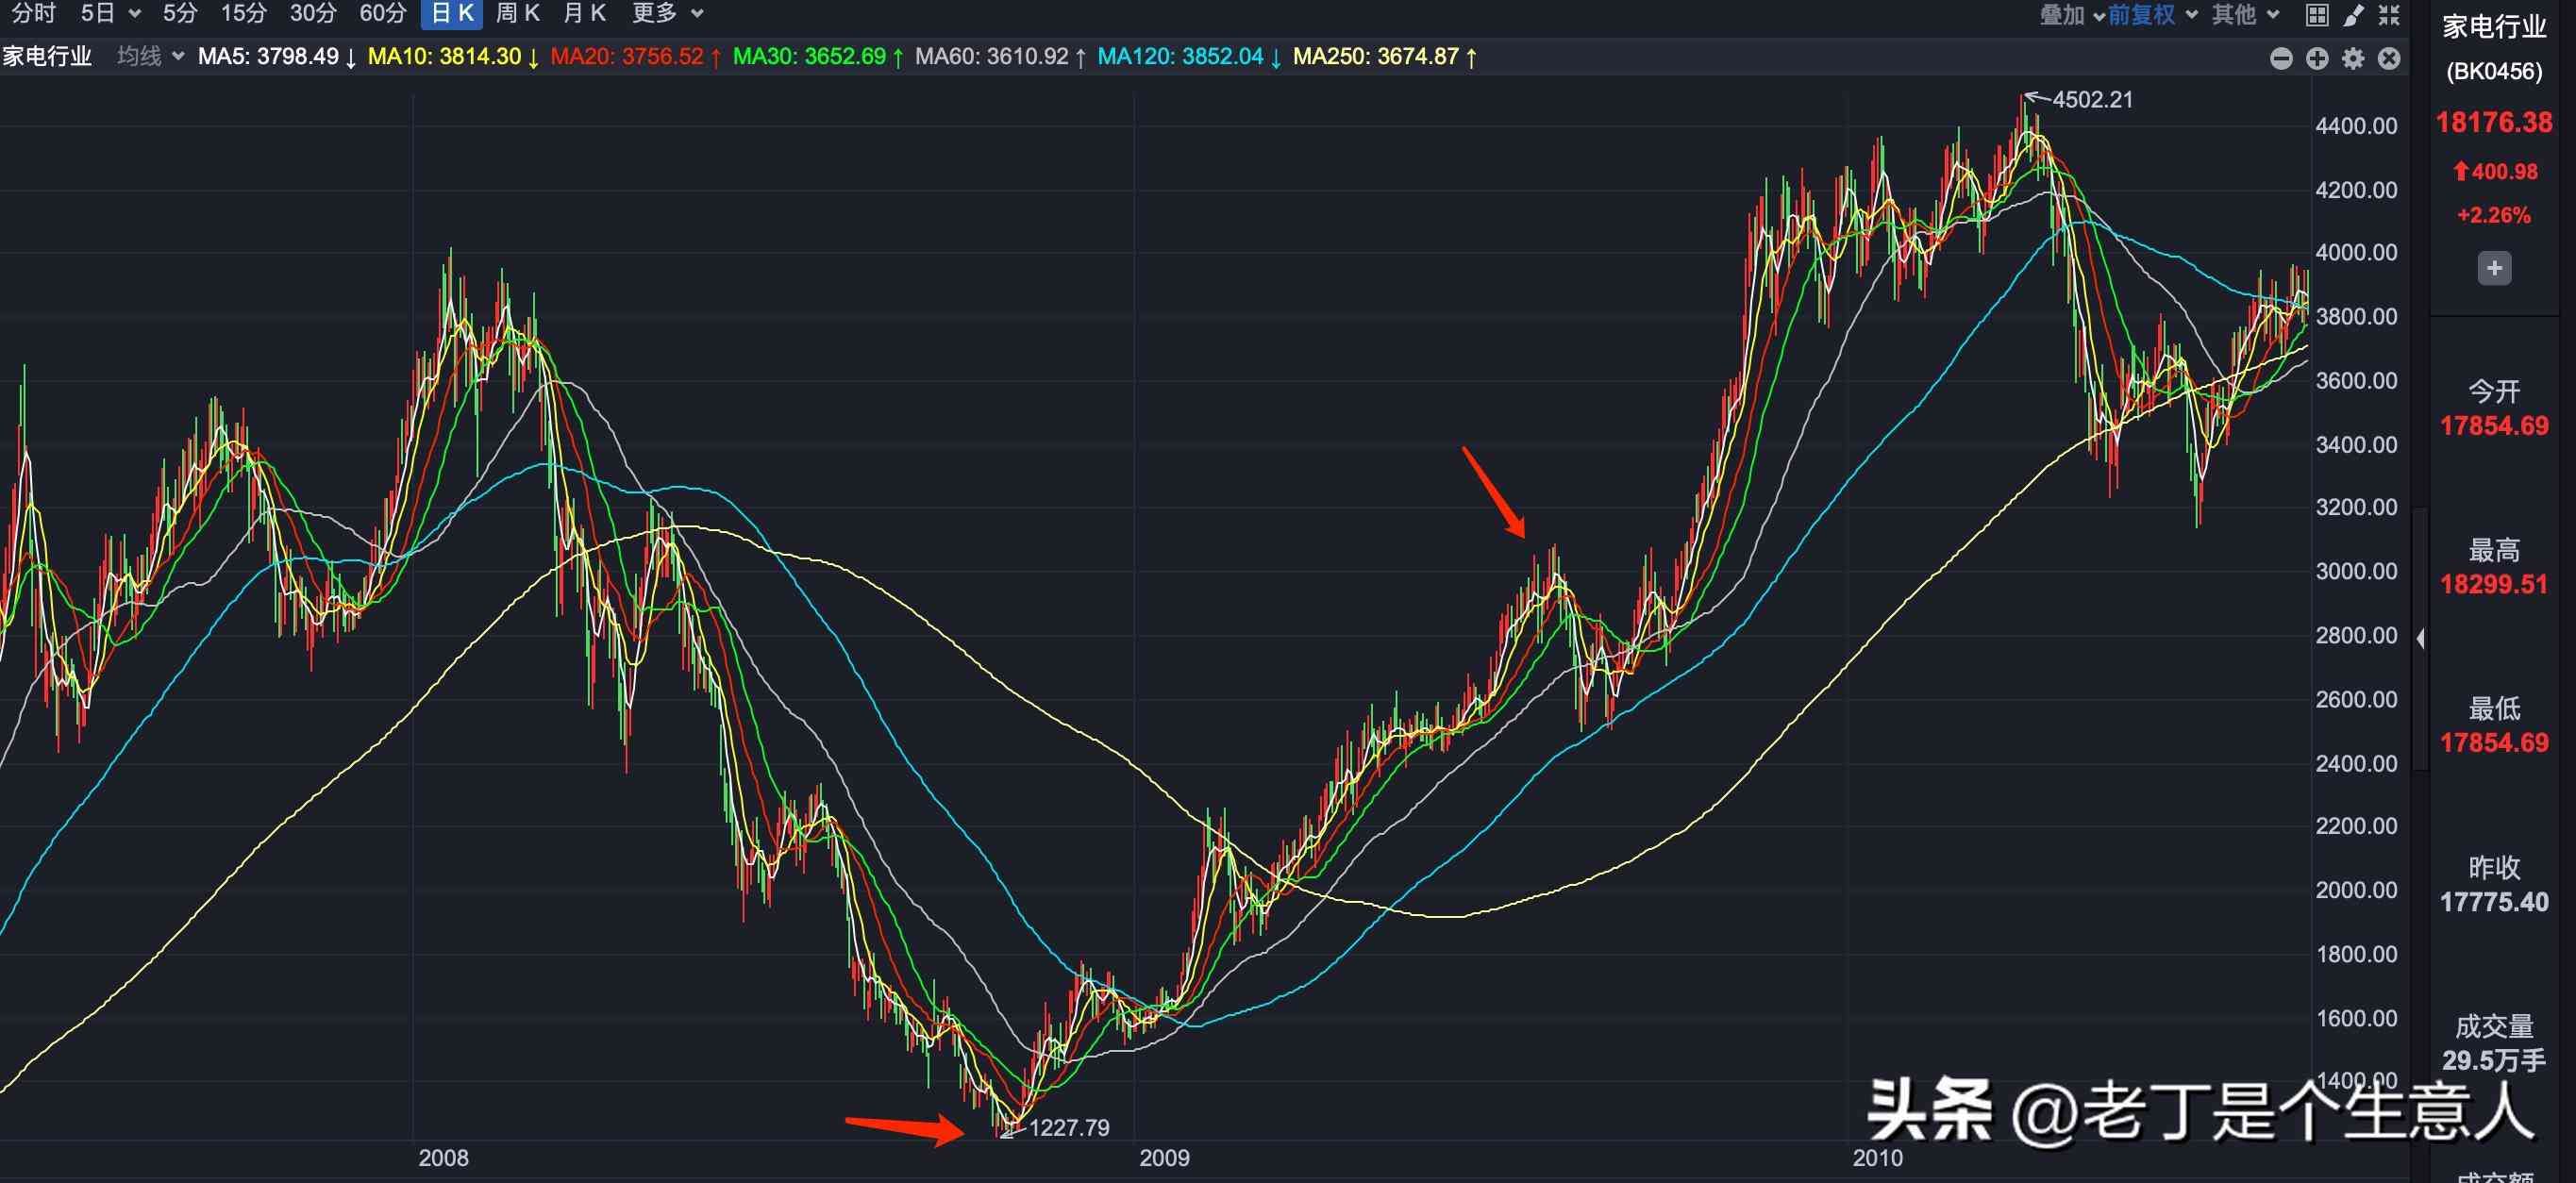Open moving average settings gear
The width and height of the screenshot is (2576, 1183).
pyautogui.click(x=2353, y=59)
